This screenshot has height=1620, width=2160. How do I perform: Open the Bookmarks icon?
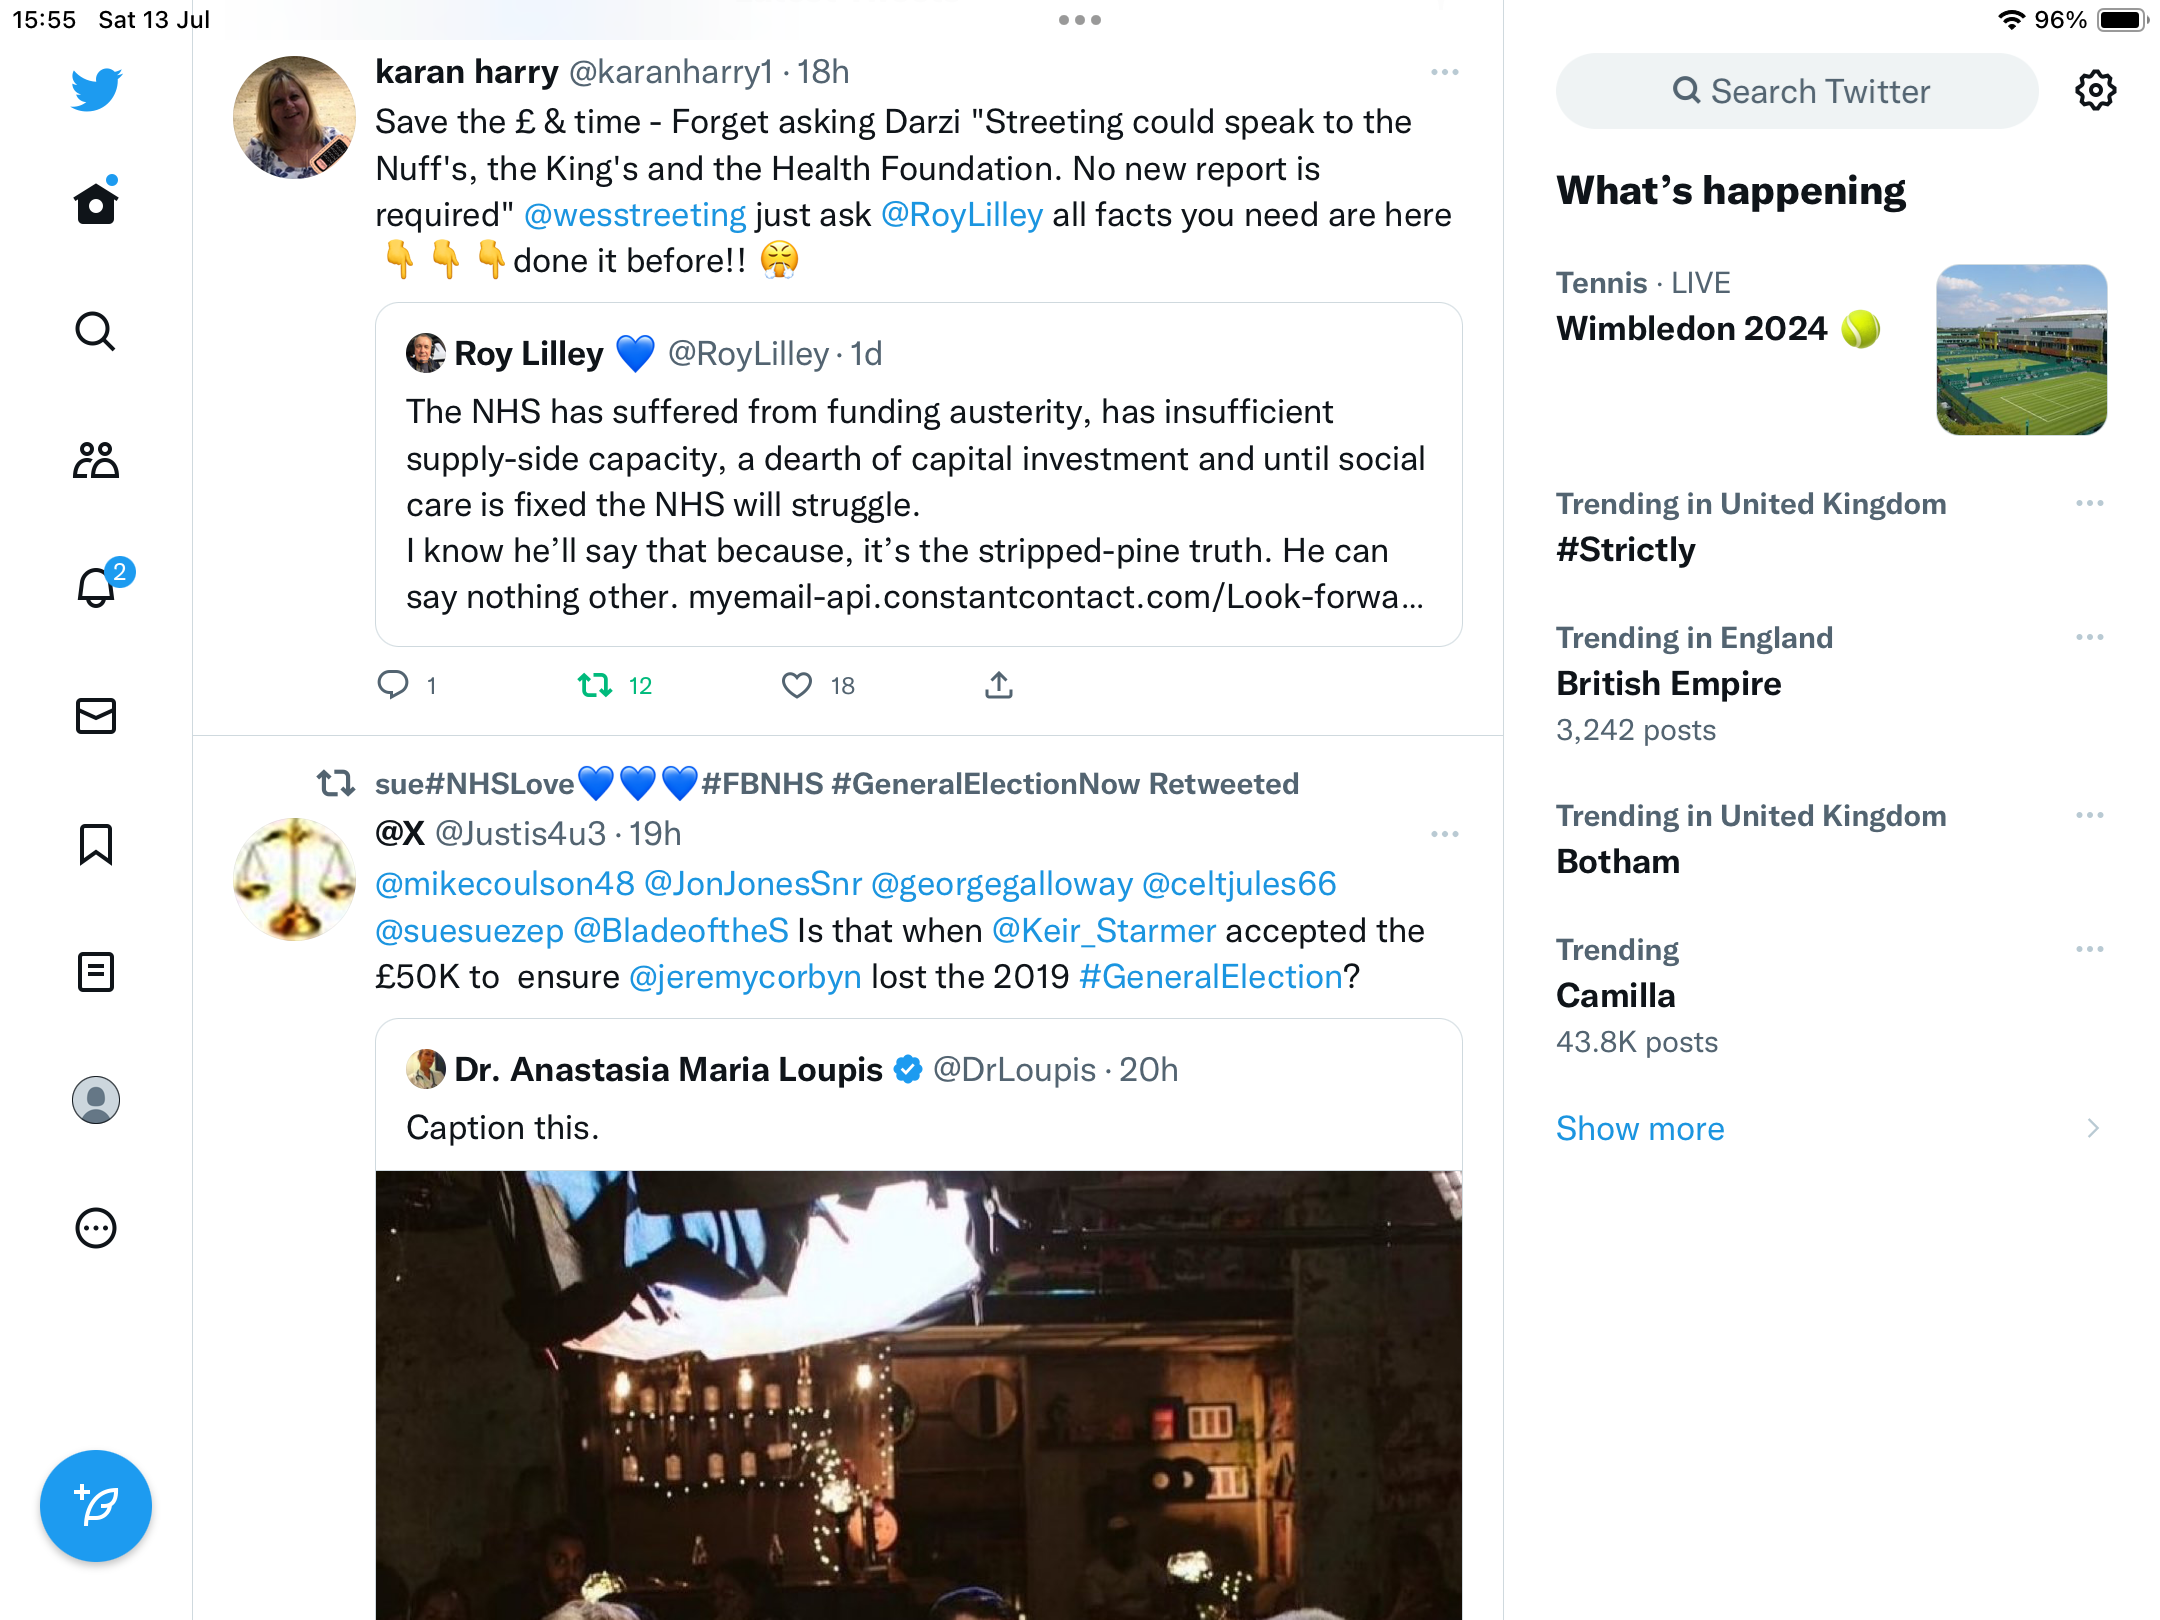pos(96,844)
